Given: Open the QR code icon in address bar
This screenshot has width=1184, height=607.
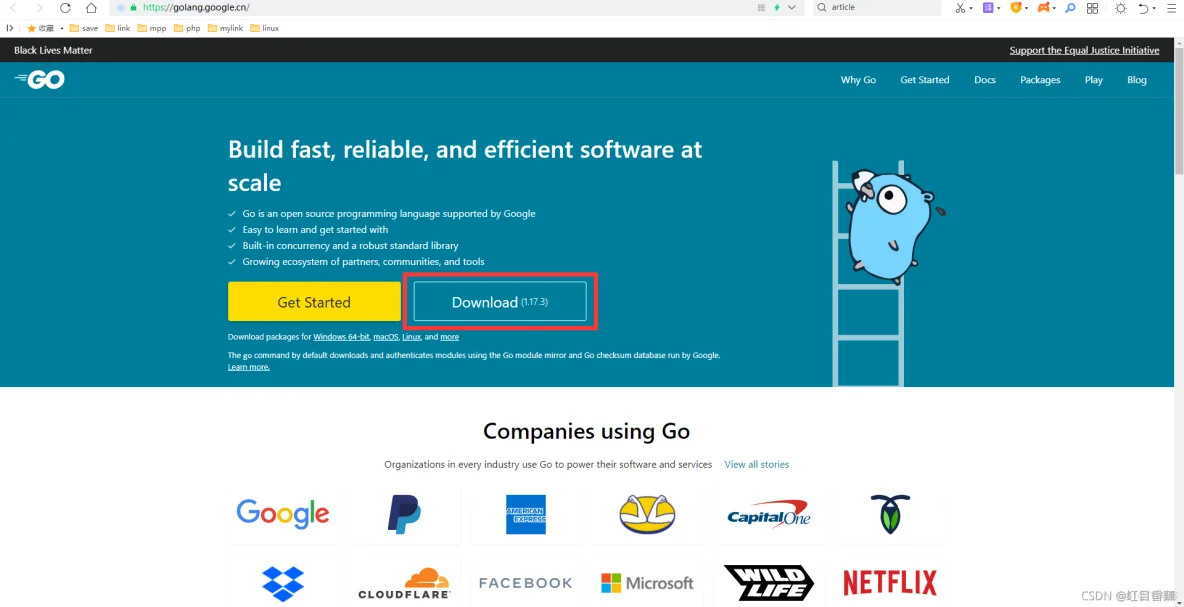Looking at the screenshot, I should point(761,8).
